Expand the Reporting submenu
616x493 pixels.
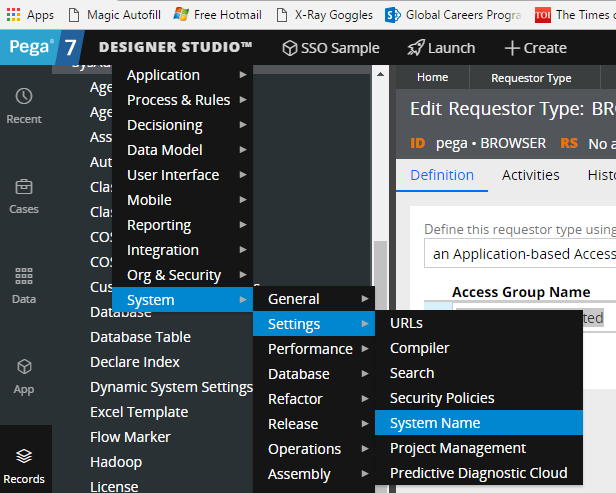(x=183, y=225)
